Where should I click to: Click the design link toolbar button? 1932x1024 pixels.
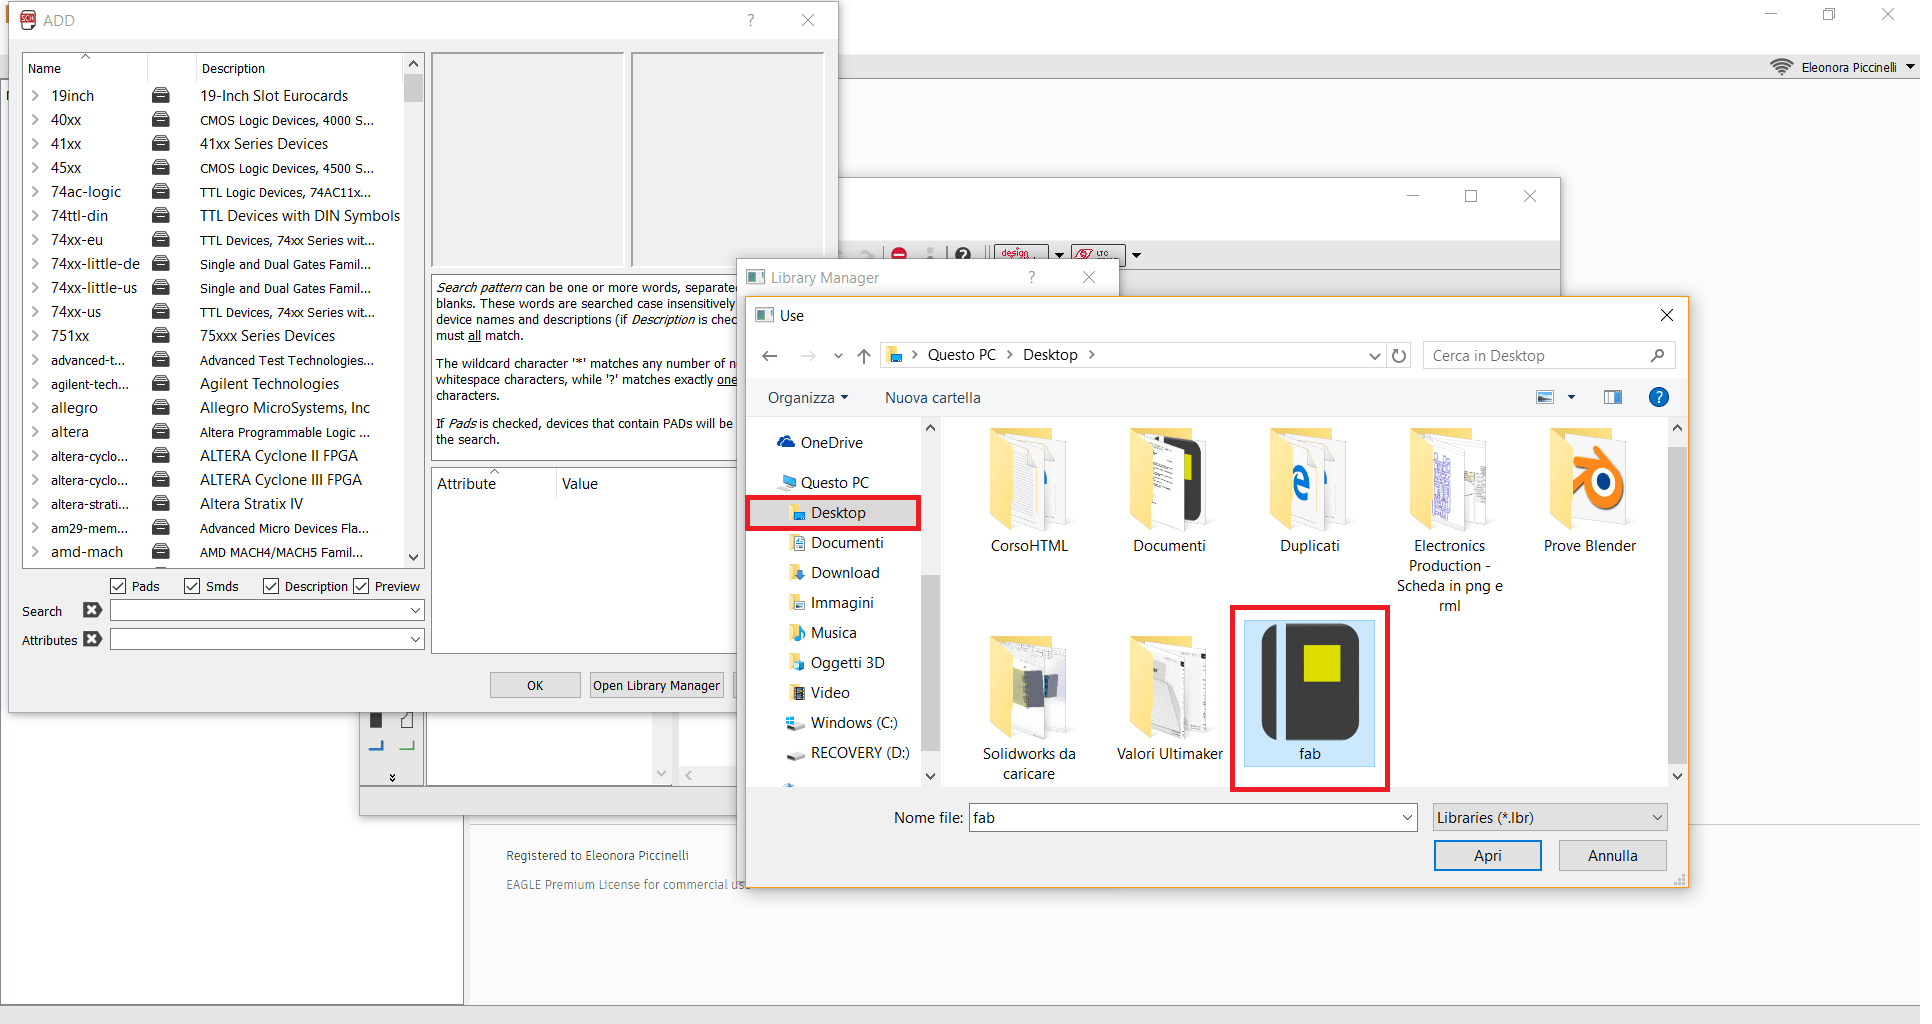[1021, 254]
